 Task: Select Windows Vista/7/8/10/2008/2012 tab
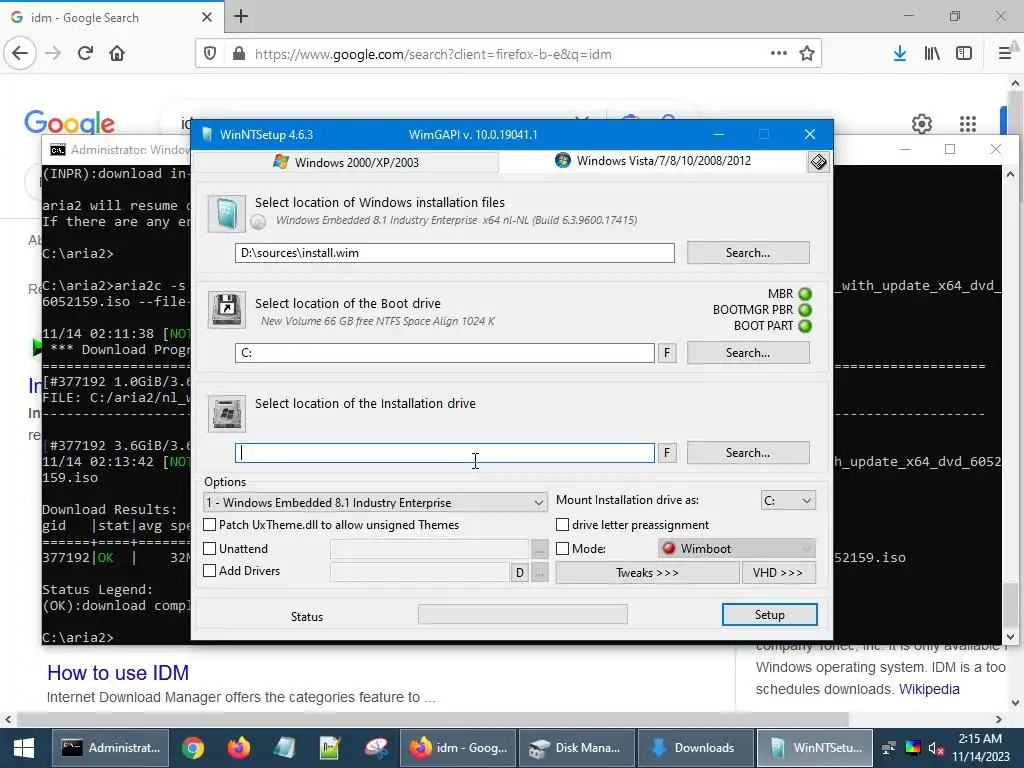click(x=653, y=161)
